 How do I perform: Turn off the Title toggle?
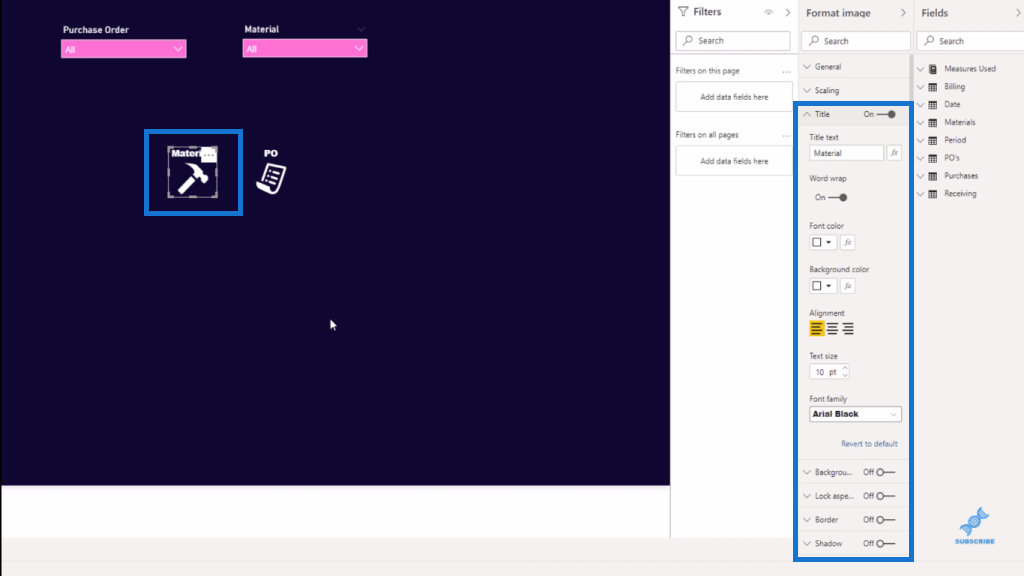pos(886,114)
